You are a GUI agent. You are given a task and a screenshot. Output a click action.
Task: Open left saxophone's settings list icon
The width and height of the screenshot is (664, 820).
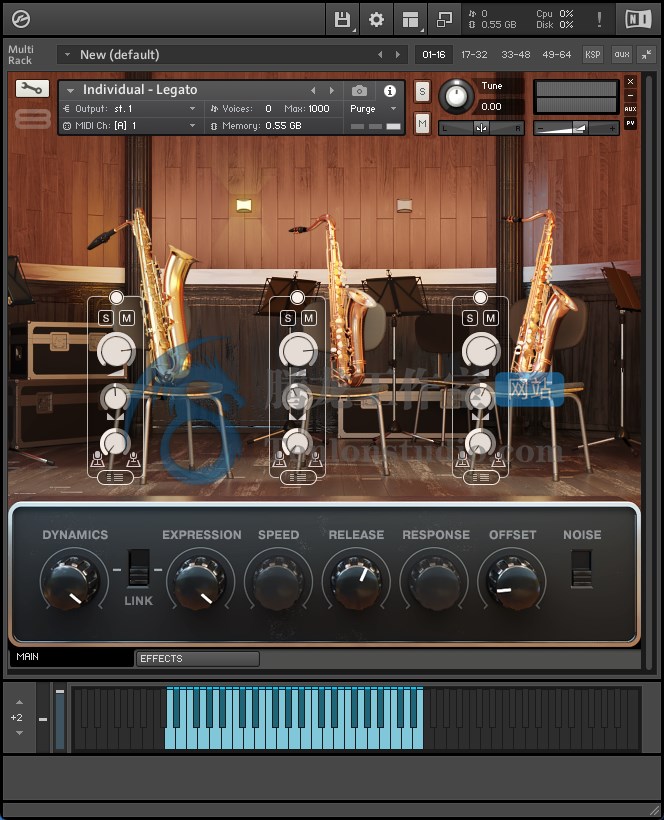tap(115, 477)
